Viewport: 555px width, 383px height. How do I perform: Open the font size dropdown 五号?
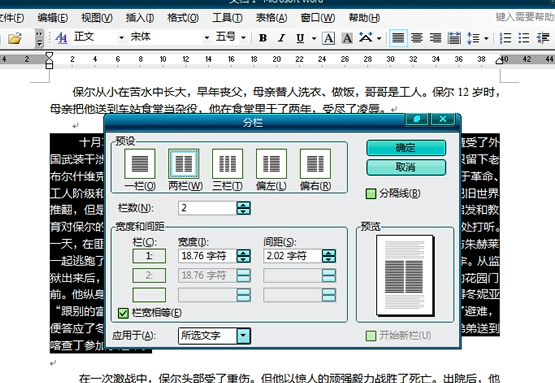point(243,38)
